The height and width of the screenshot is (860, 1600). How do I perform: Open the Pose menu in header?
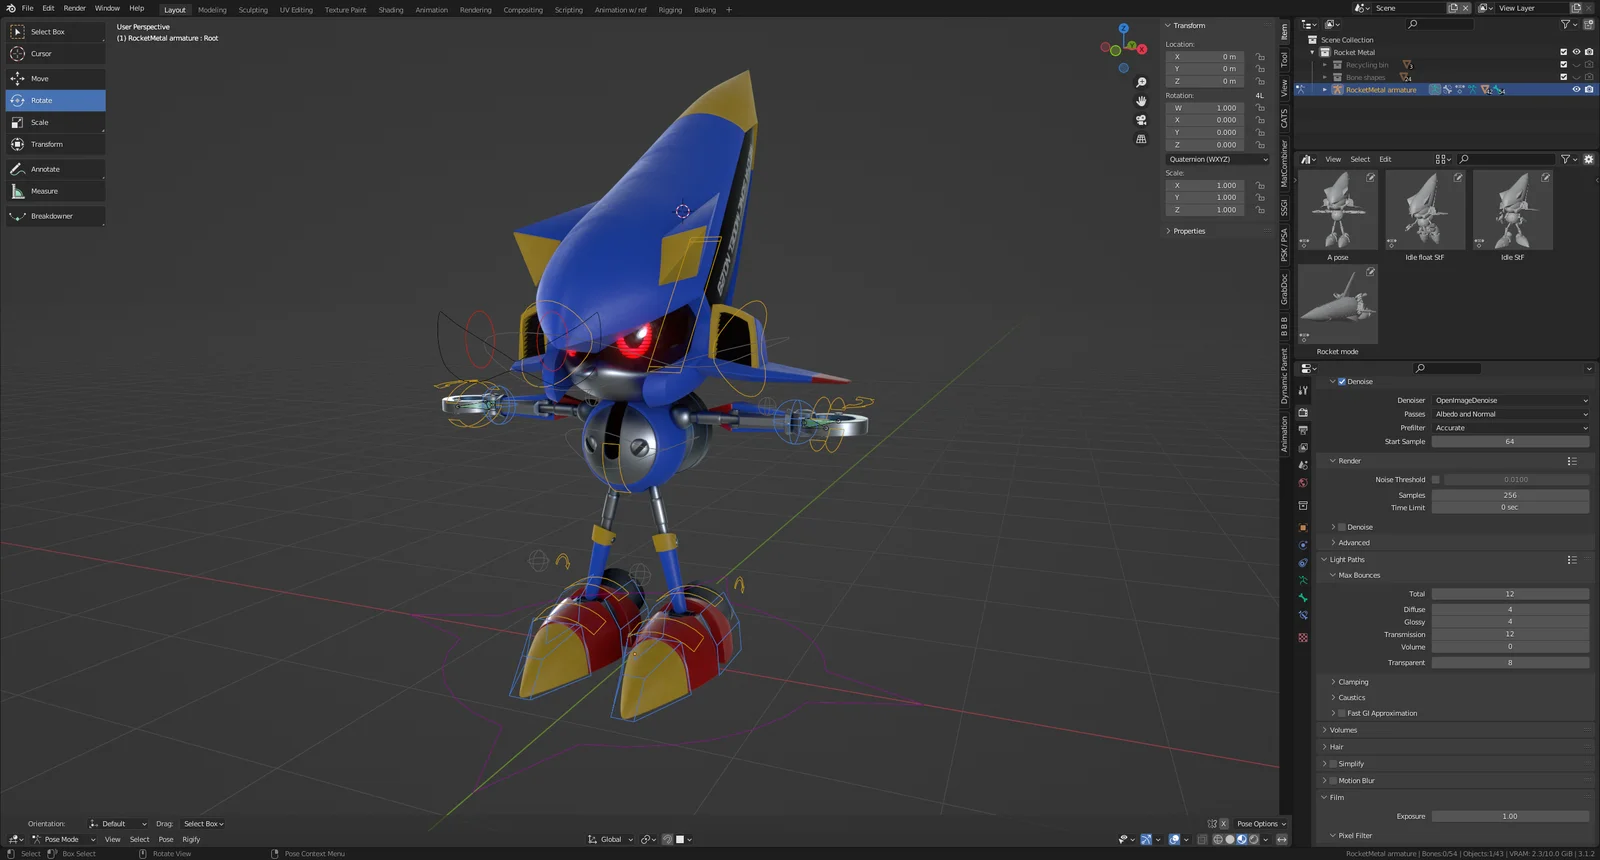point(166,839)
